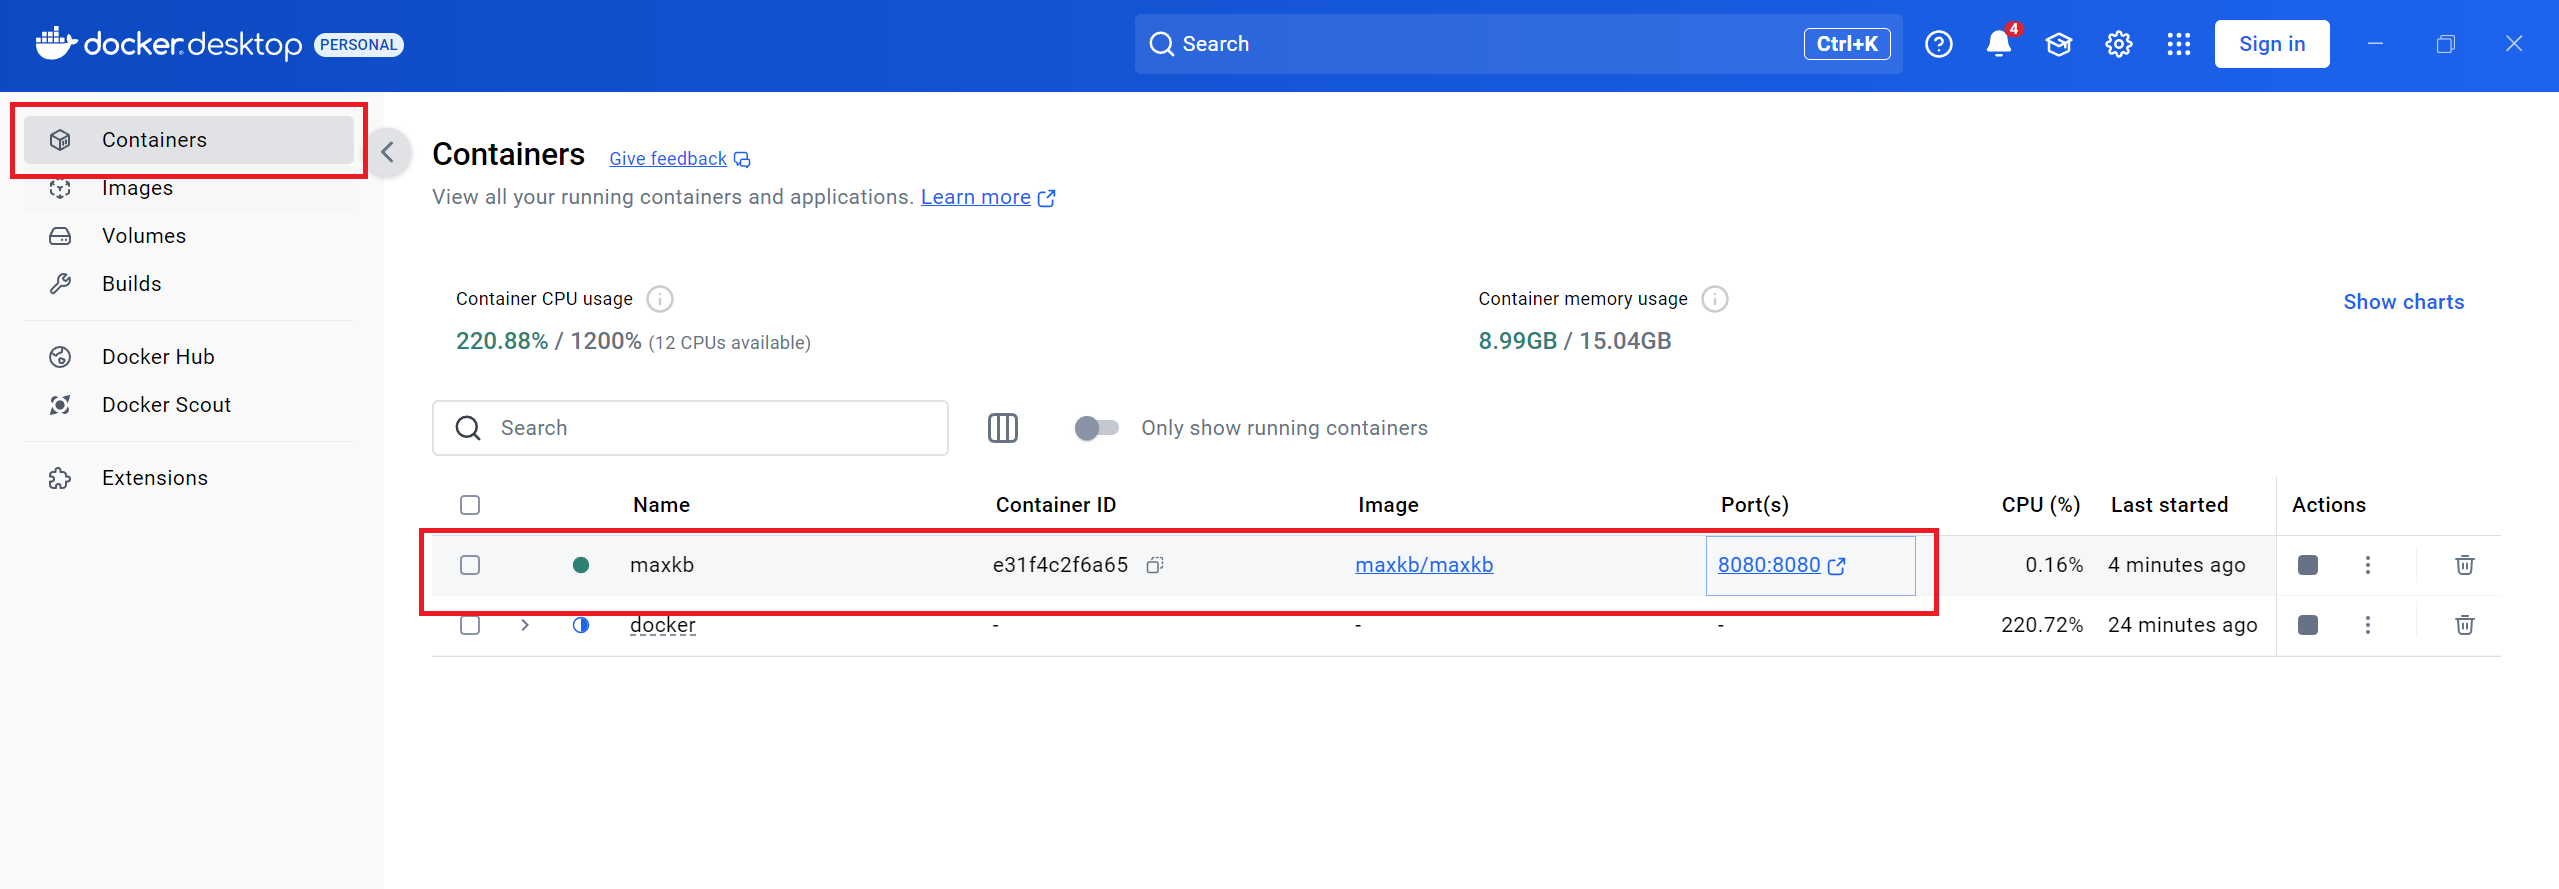The height and width of the screenshot is (889, 2559).
Task: Focus the top global Search bar
Action: [x=1518, y=44]
